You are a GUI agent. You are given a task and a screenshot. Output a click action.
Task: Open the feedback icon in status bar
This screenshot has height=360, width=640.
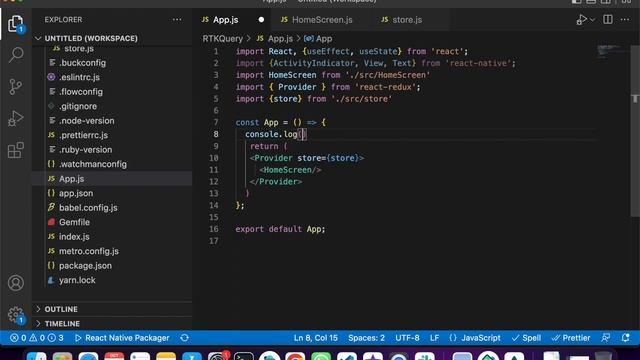[x=606, y=338]
